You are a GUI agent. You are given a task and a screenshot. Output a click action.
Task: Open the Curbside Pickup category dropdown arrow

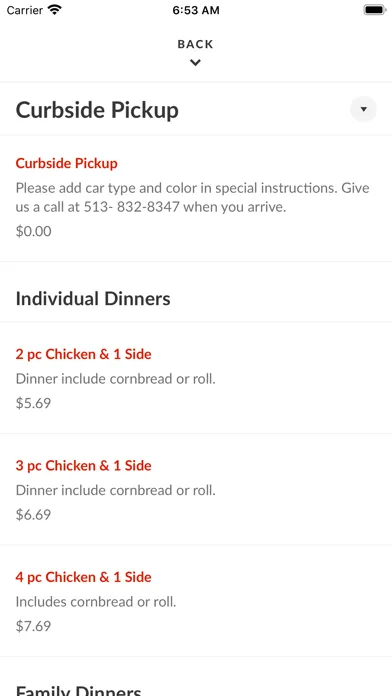363,109
